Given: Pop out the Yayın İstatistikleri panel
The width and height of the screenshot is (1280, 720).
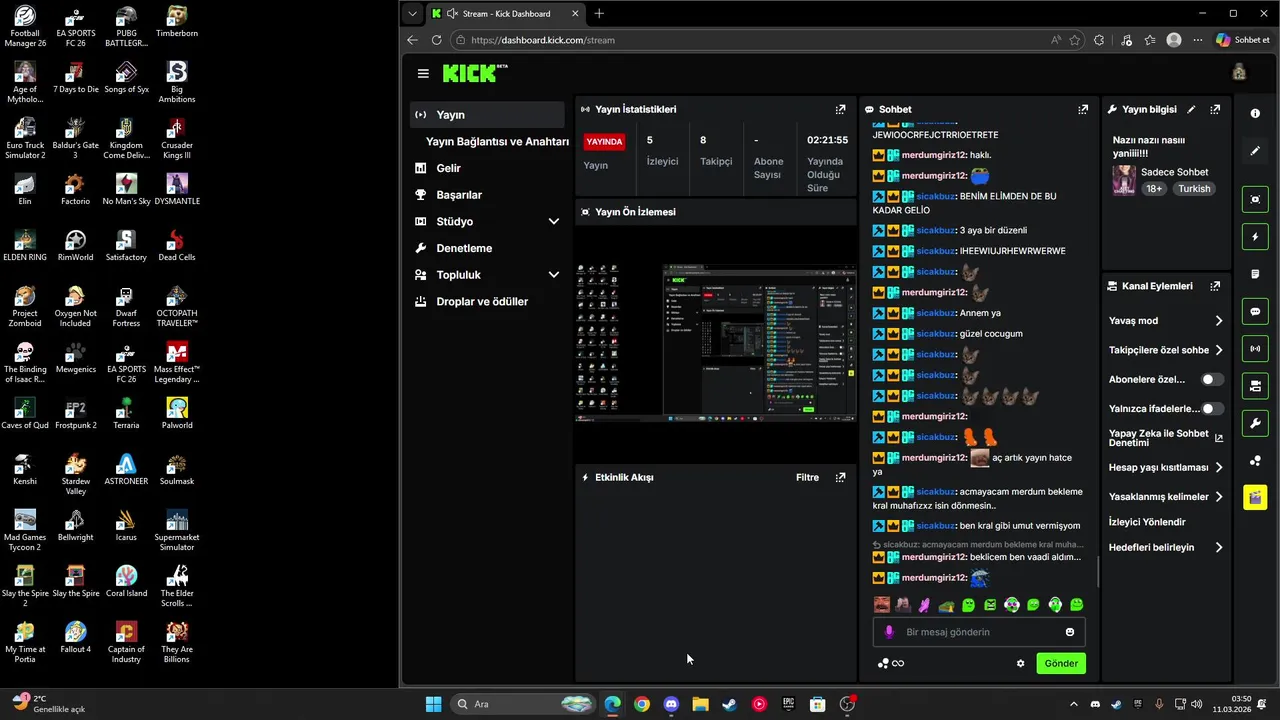Looking at the screenshot, I should 840,109.
